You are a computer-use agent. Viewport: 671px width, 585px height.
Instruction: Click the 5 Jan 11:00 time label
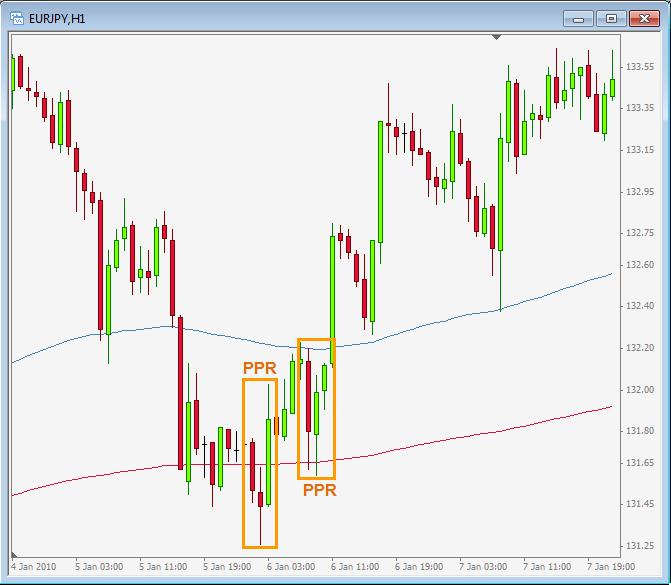[x=163, y=567]
